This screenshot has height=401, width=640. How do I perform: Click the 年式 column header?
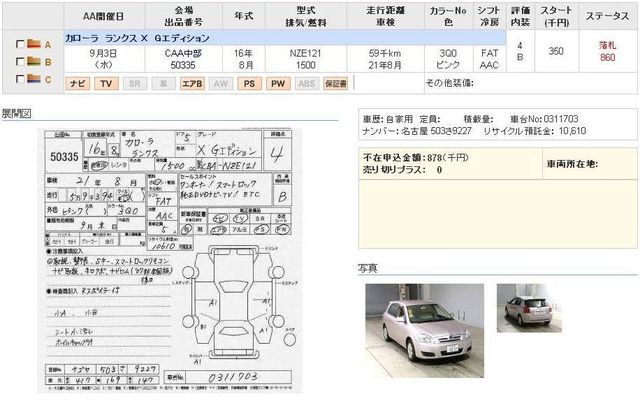coord(244,16)
